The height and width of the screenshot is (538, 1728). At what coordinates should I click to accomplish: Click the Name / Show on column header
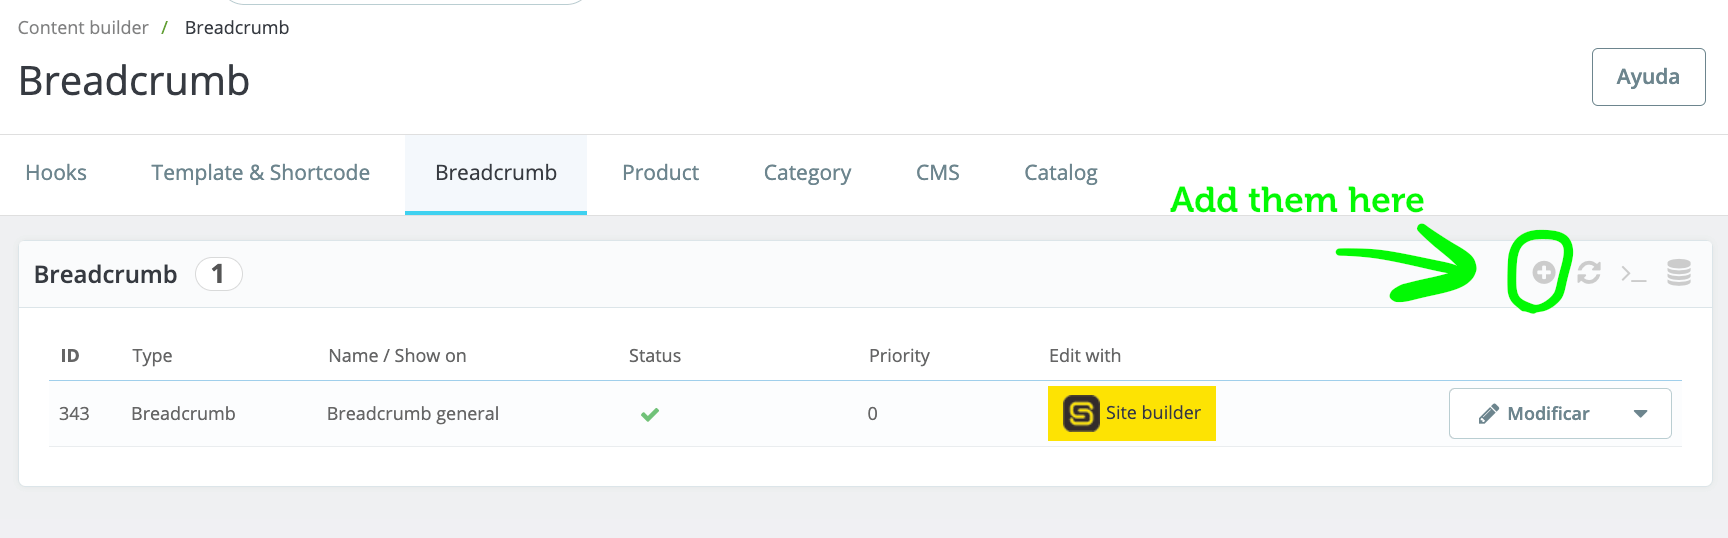click(x=397, y=356)
